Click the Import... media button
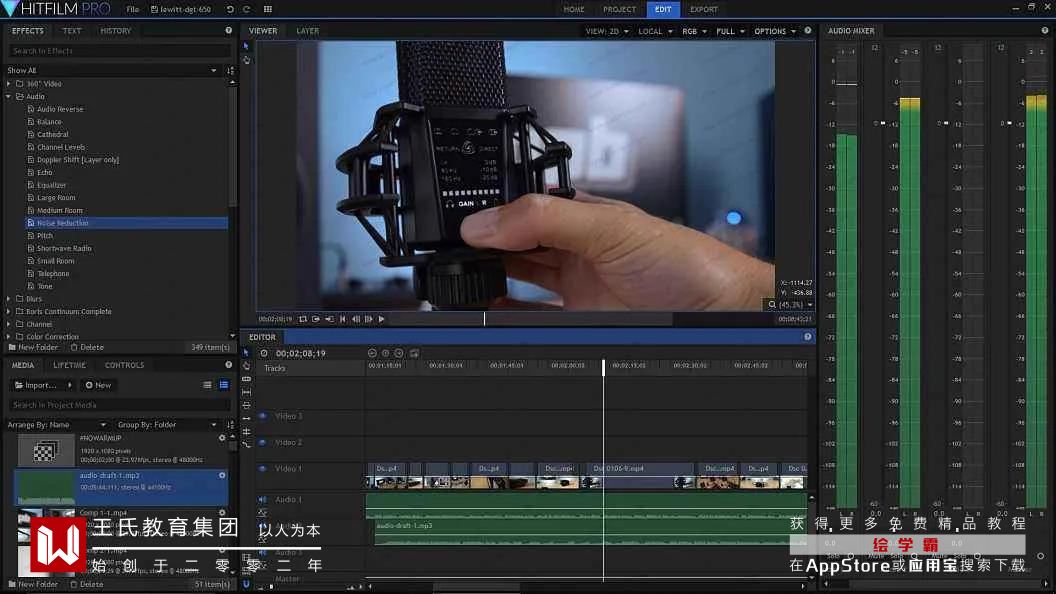1056x594 pixels. (x=42, y=385)
